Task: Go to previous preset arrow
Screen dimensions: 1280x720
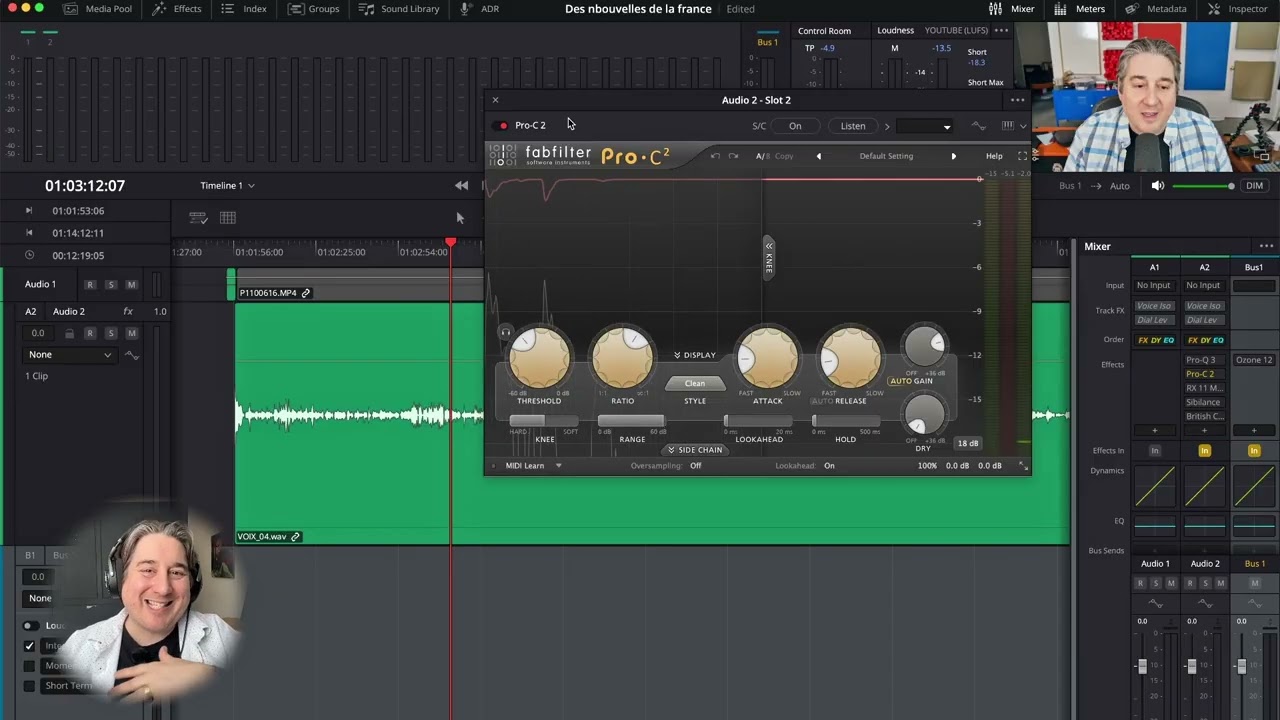Action: click(x=818, y=156)
